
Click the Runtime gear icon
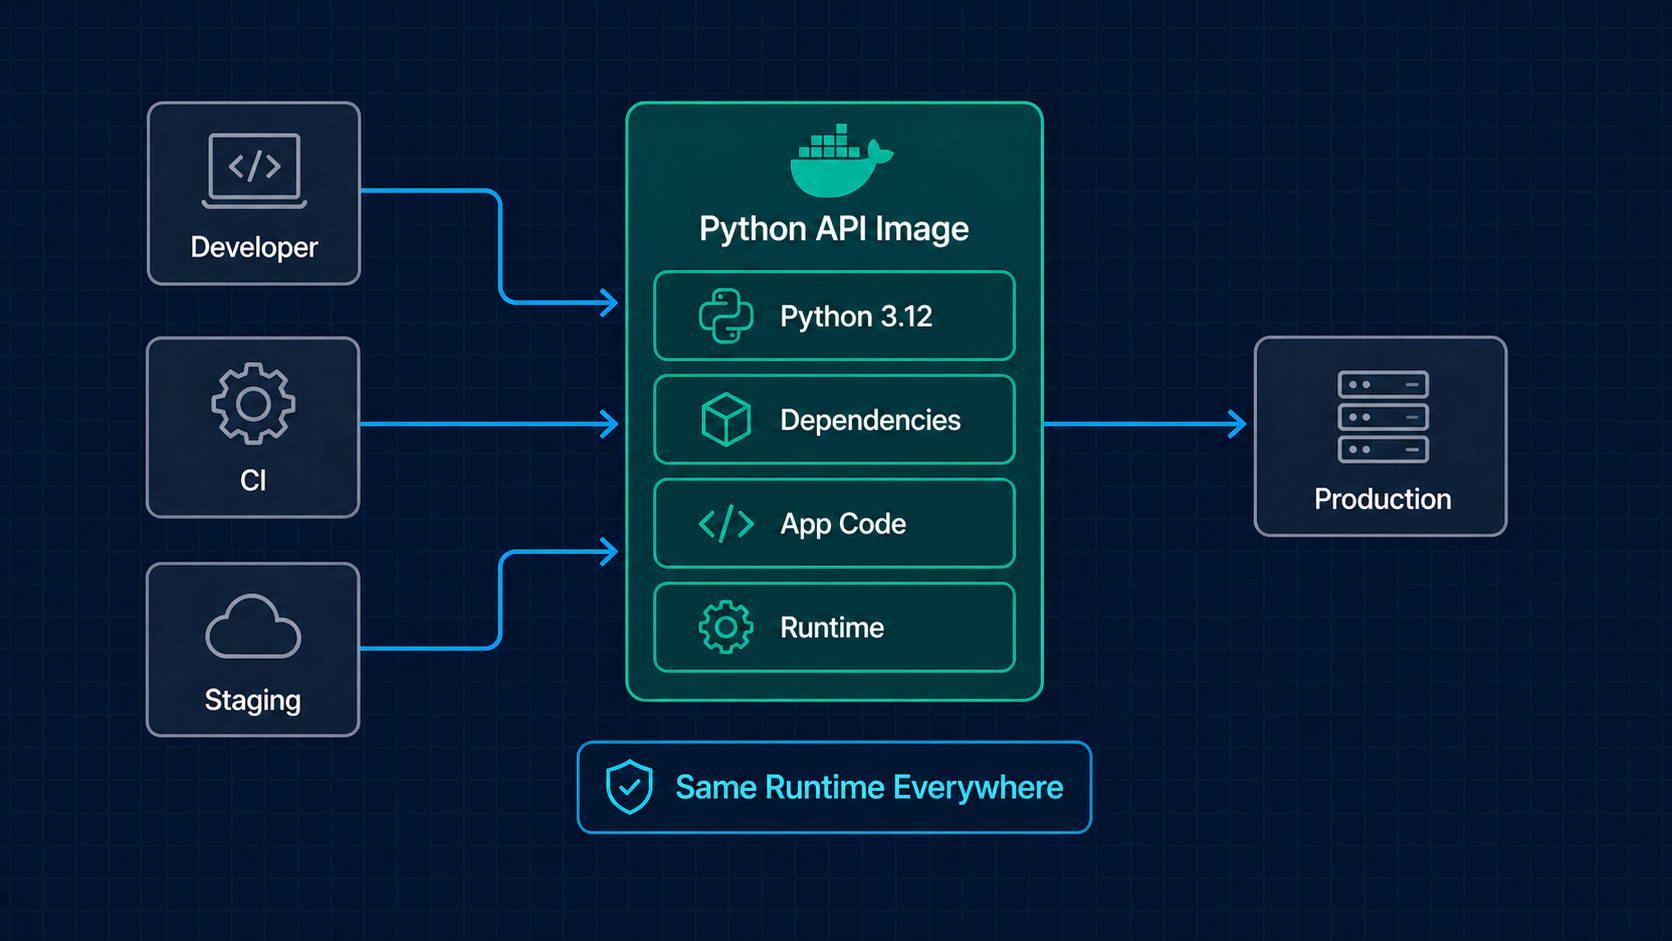pos(726,627)
